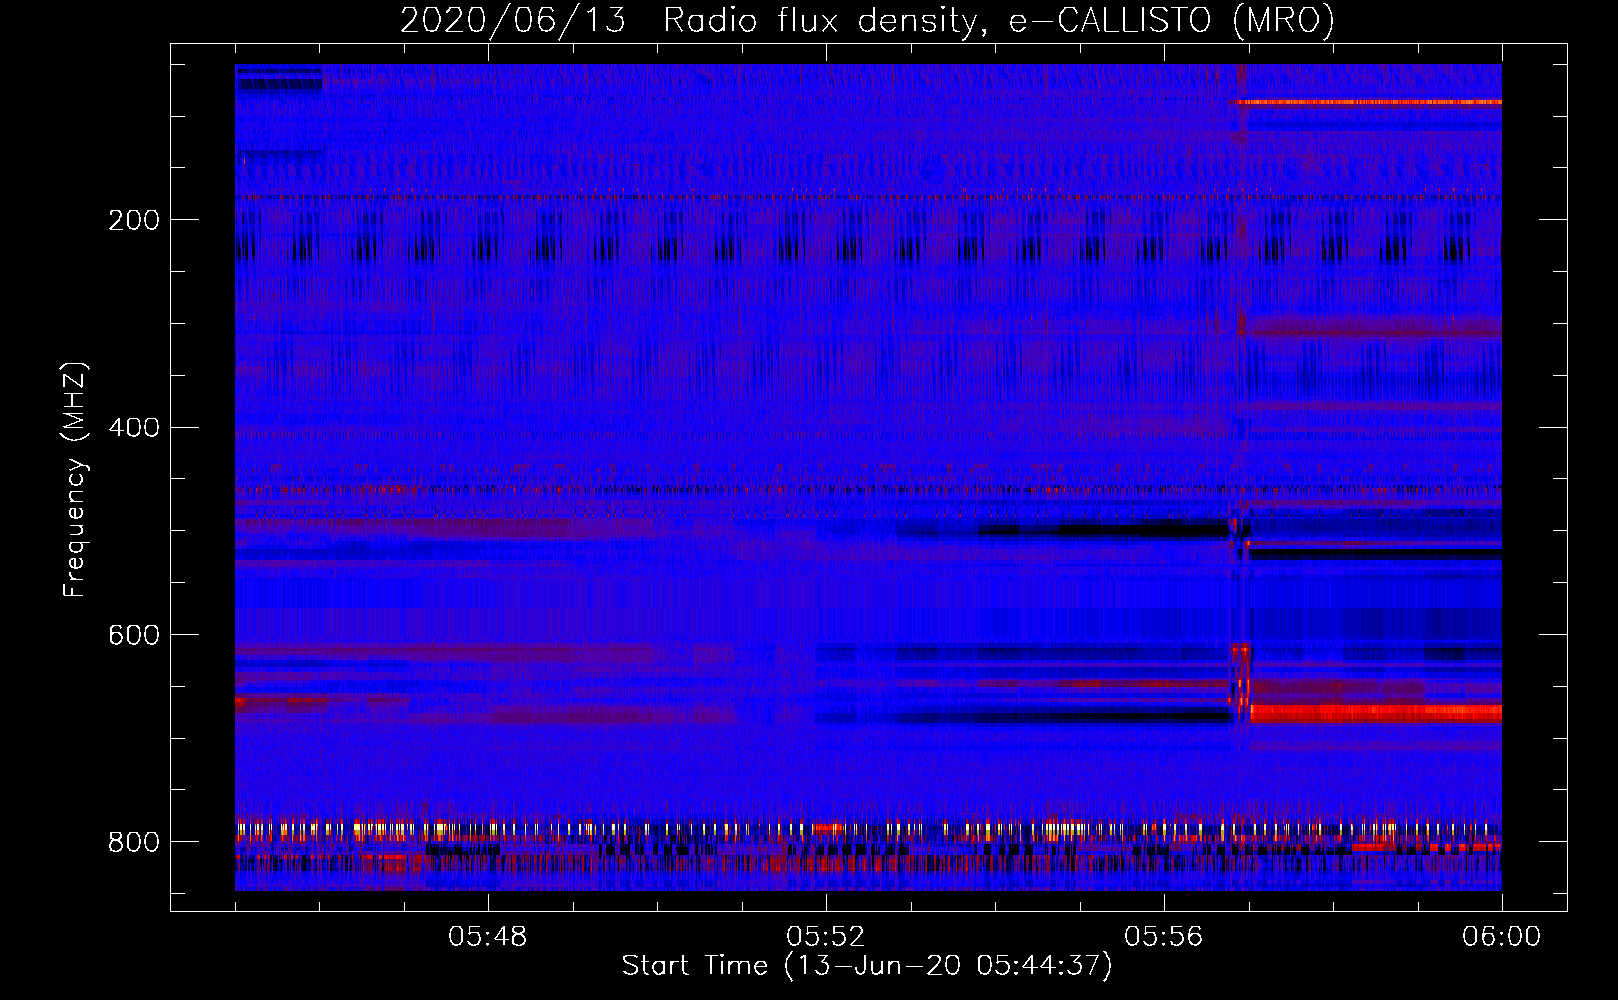Viewport: 1618px width, 1000px height.
Task: Click the 200 frequency tick label
Action: point(134,220)
